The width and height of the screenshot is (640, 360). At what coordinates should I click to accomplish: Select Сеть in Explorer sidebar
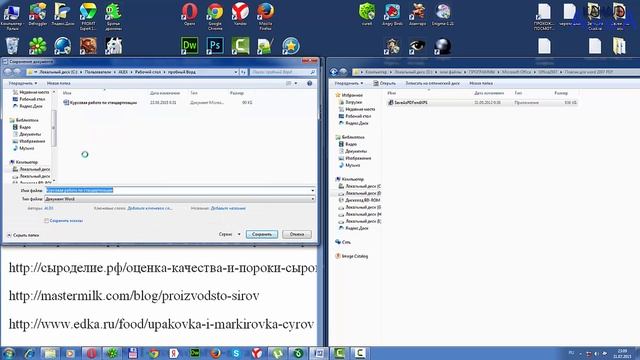click(x=343, y=242)
